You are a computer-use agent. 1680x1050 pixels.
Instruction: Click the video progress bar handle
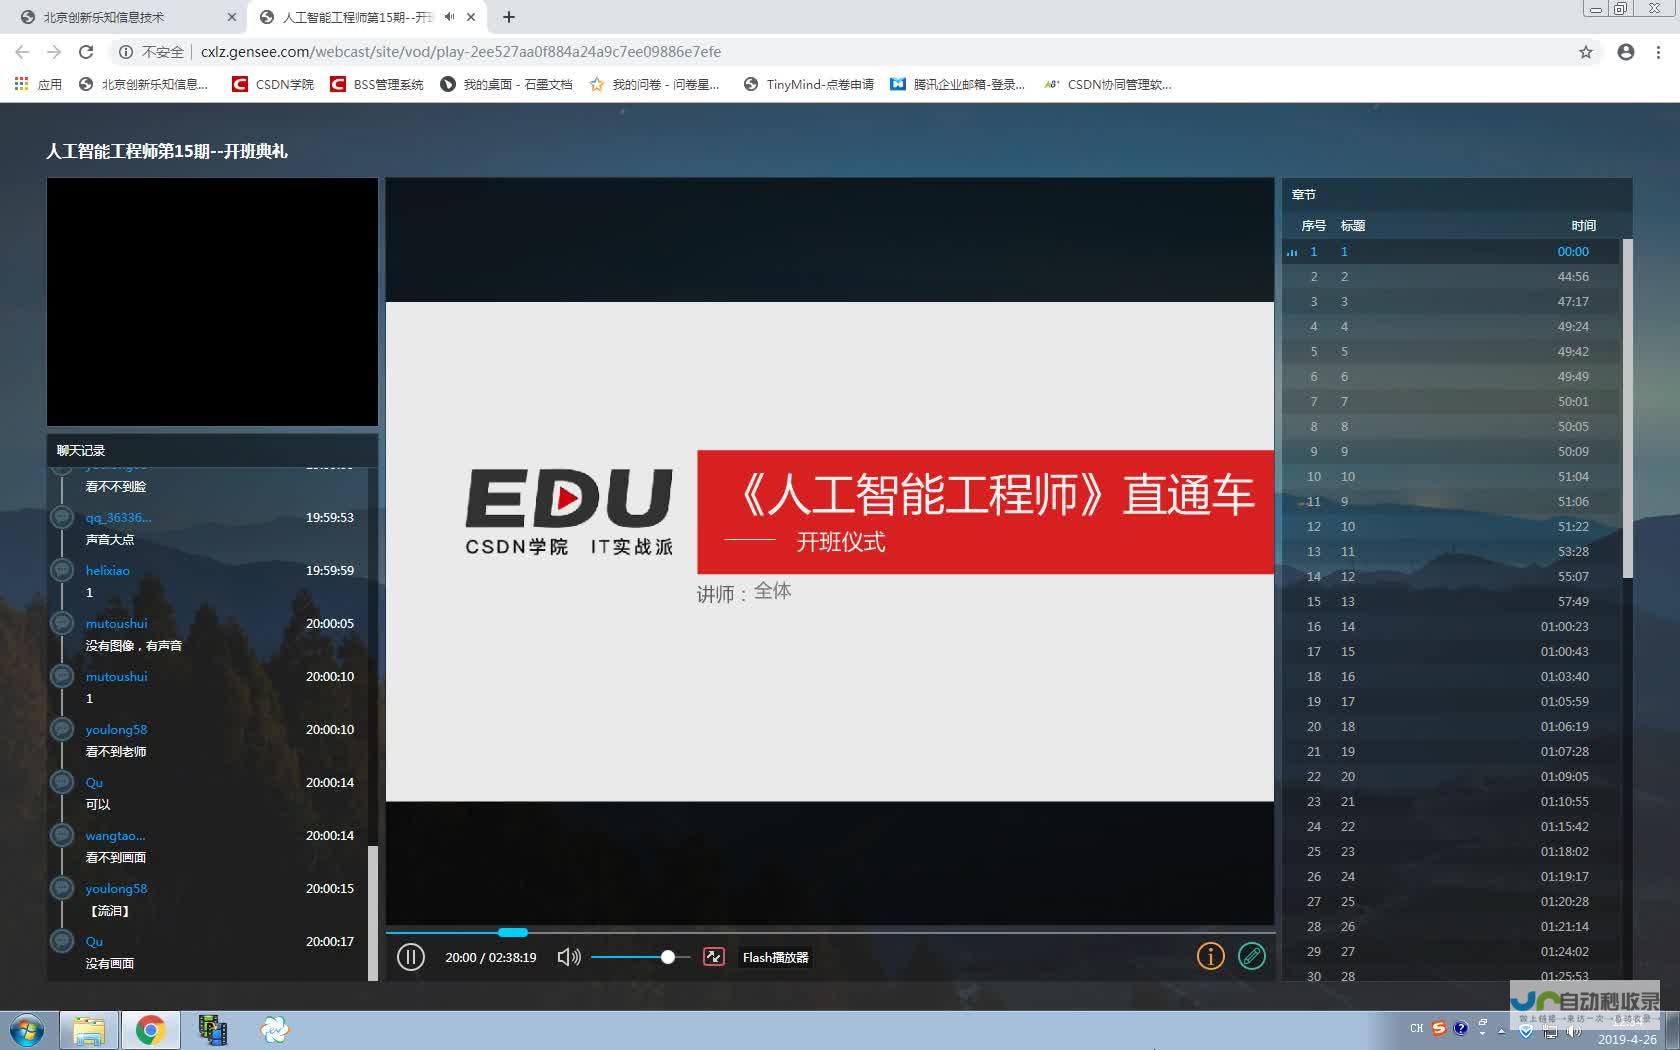pyautogui.click(x=513, y=932)
